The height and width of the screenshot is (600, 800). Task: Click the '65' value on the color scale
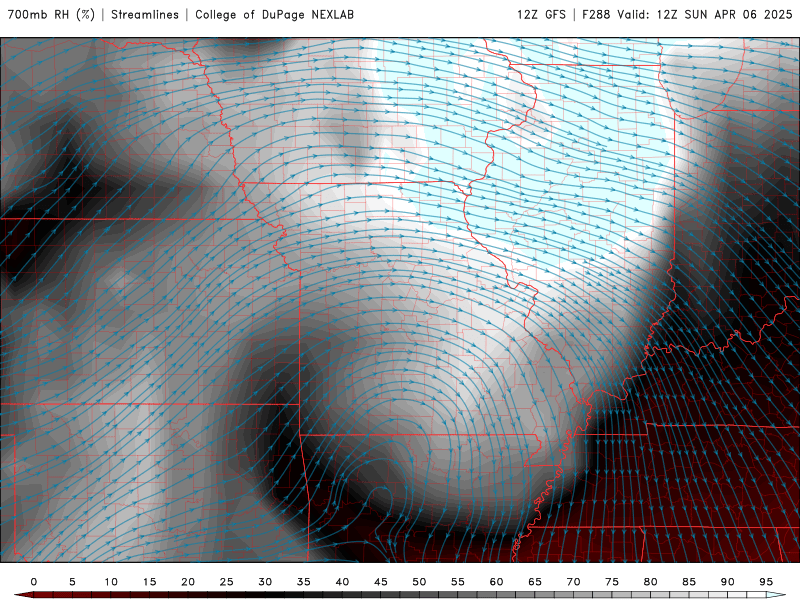(x=535, y=582)
